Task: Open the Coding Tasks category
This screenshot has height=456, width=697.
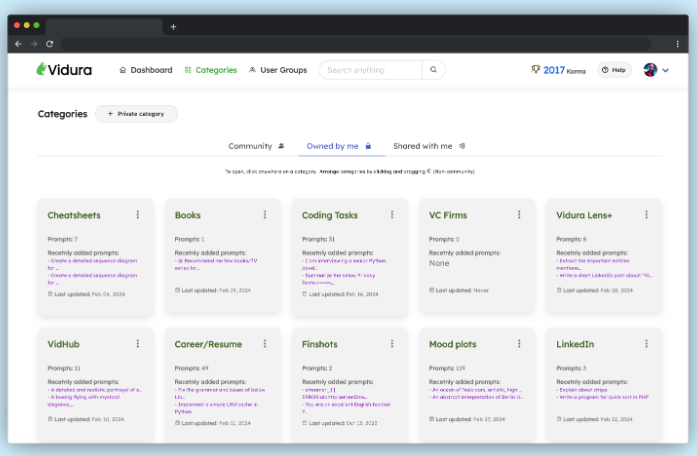Action: point(350,257)
